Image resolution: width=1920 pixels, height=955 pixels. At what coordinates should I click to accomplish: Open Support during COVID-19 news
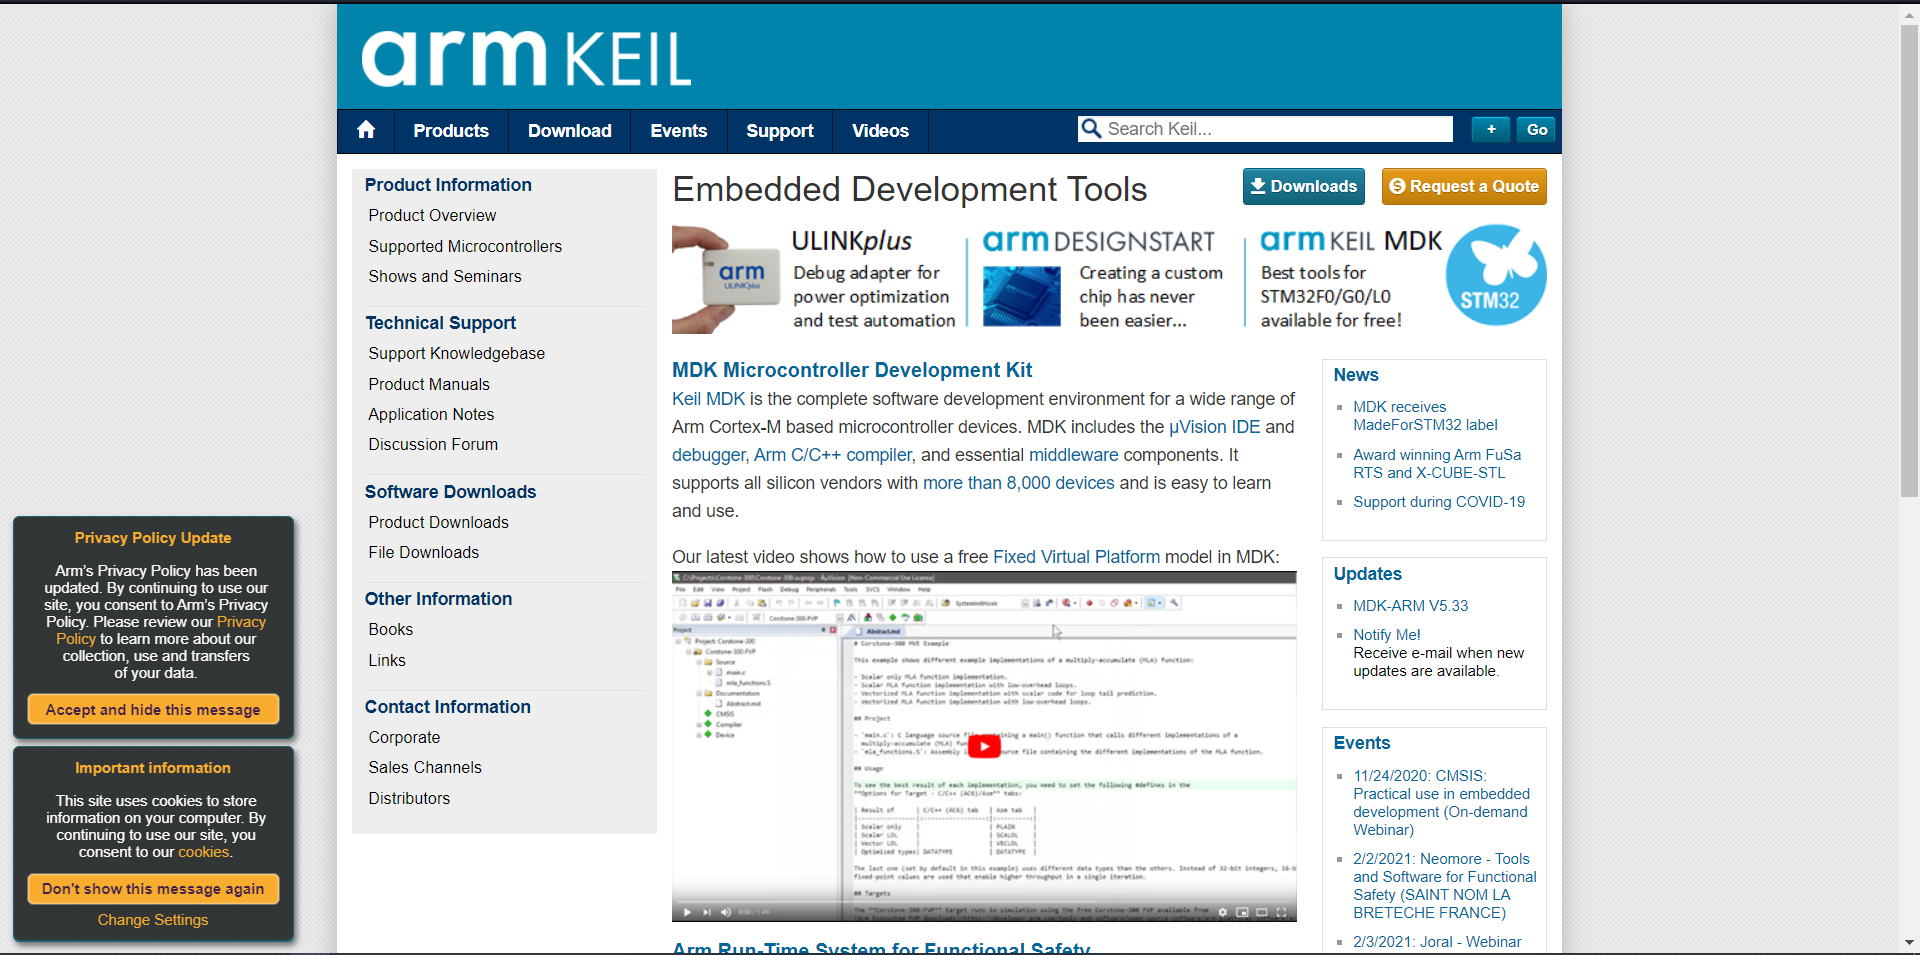point(1439,502)
